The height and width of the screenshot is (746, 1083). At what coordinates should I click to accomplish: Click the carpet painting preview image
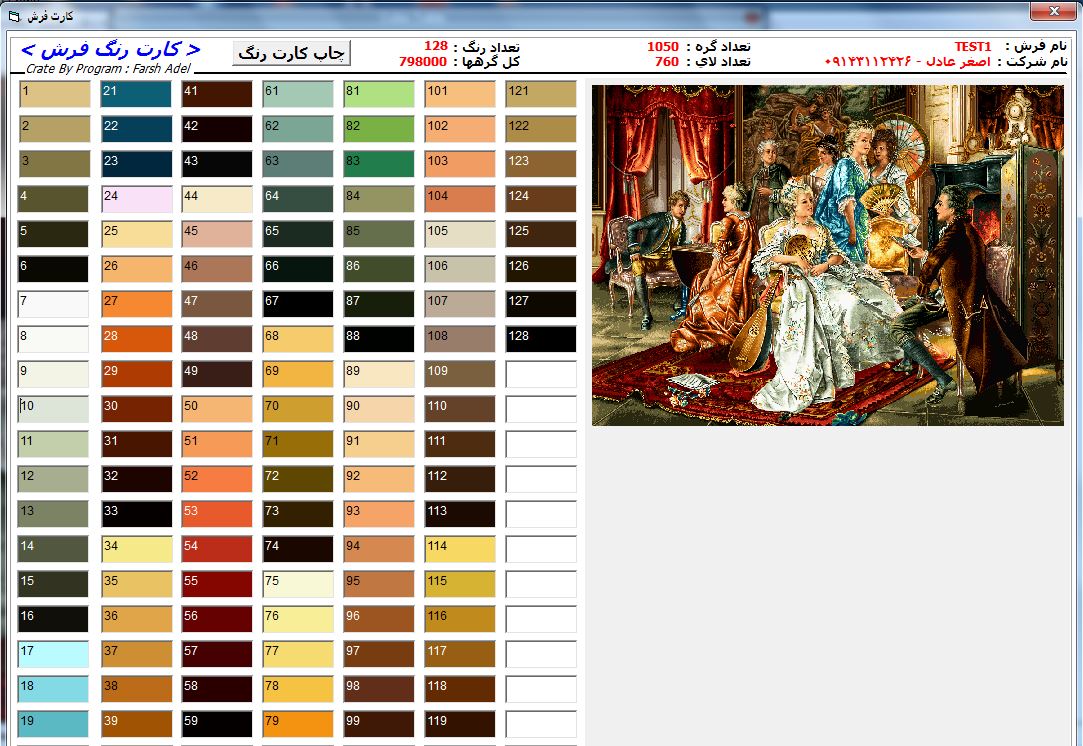(827, 255)
